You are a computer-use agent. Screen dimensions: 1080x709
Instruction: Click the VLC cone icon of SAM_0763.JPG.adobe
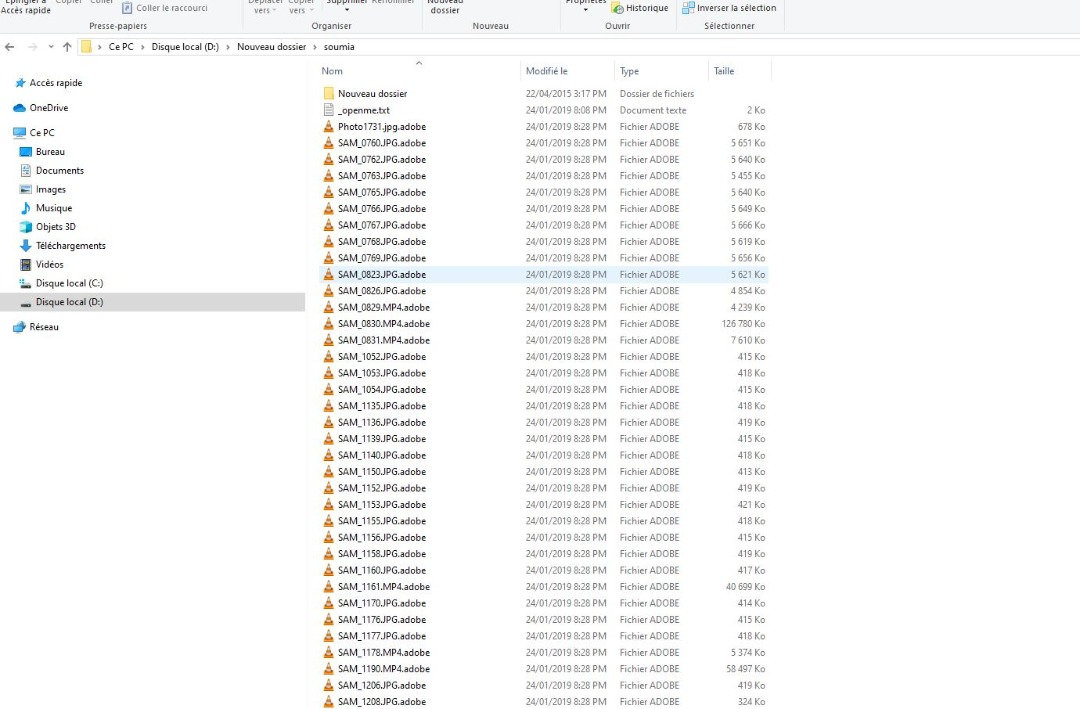pyautogui.click(x=329, y=176)
